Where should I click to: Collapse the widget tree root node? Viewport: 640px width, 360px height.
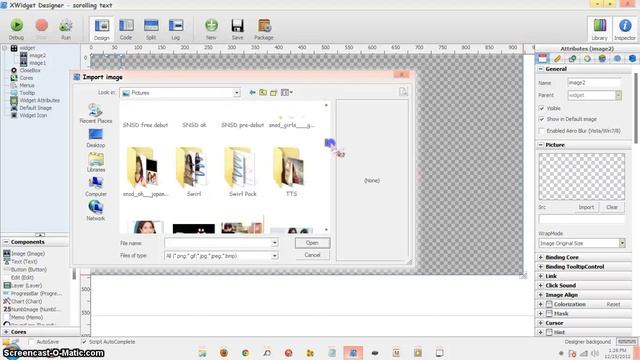pyautogui.click(x=5, y=48)
